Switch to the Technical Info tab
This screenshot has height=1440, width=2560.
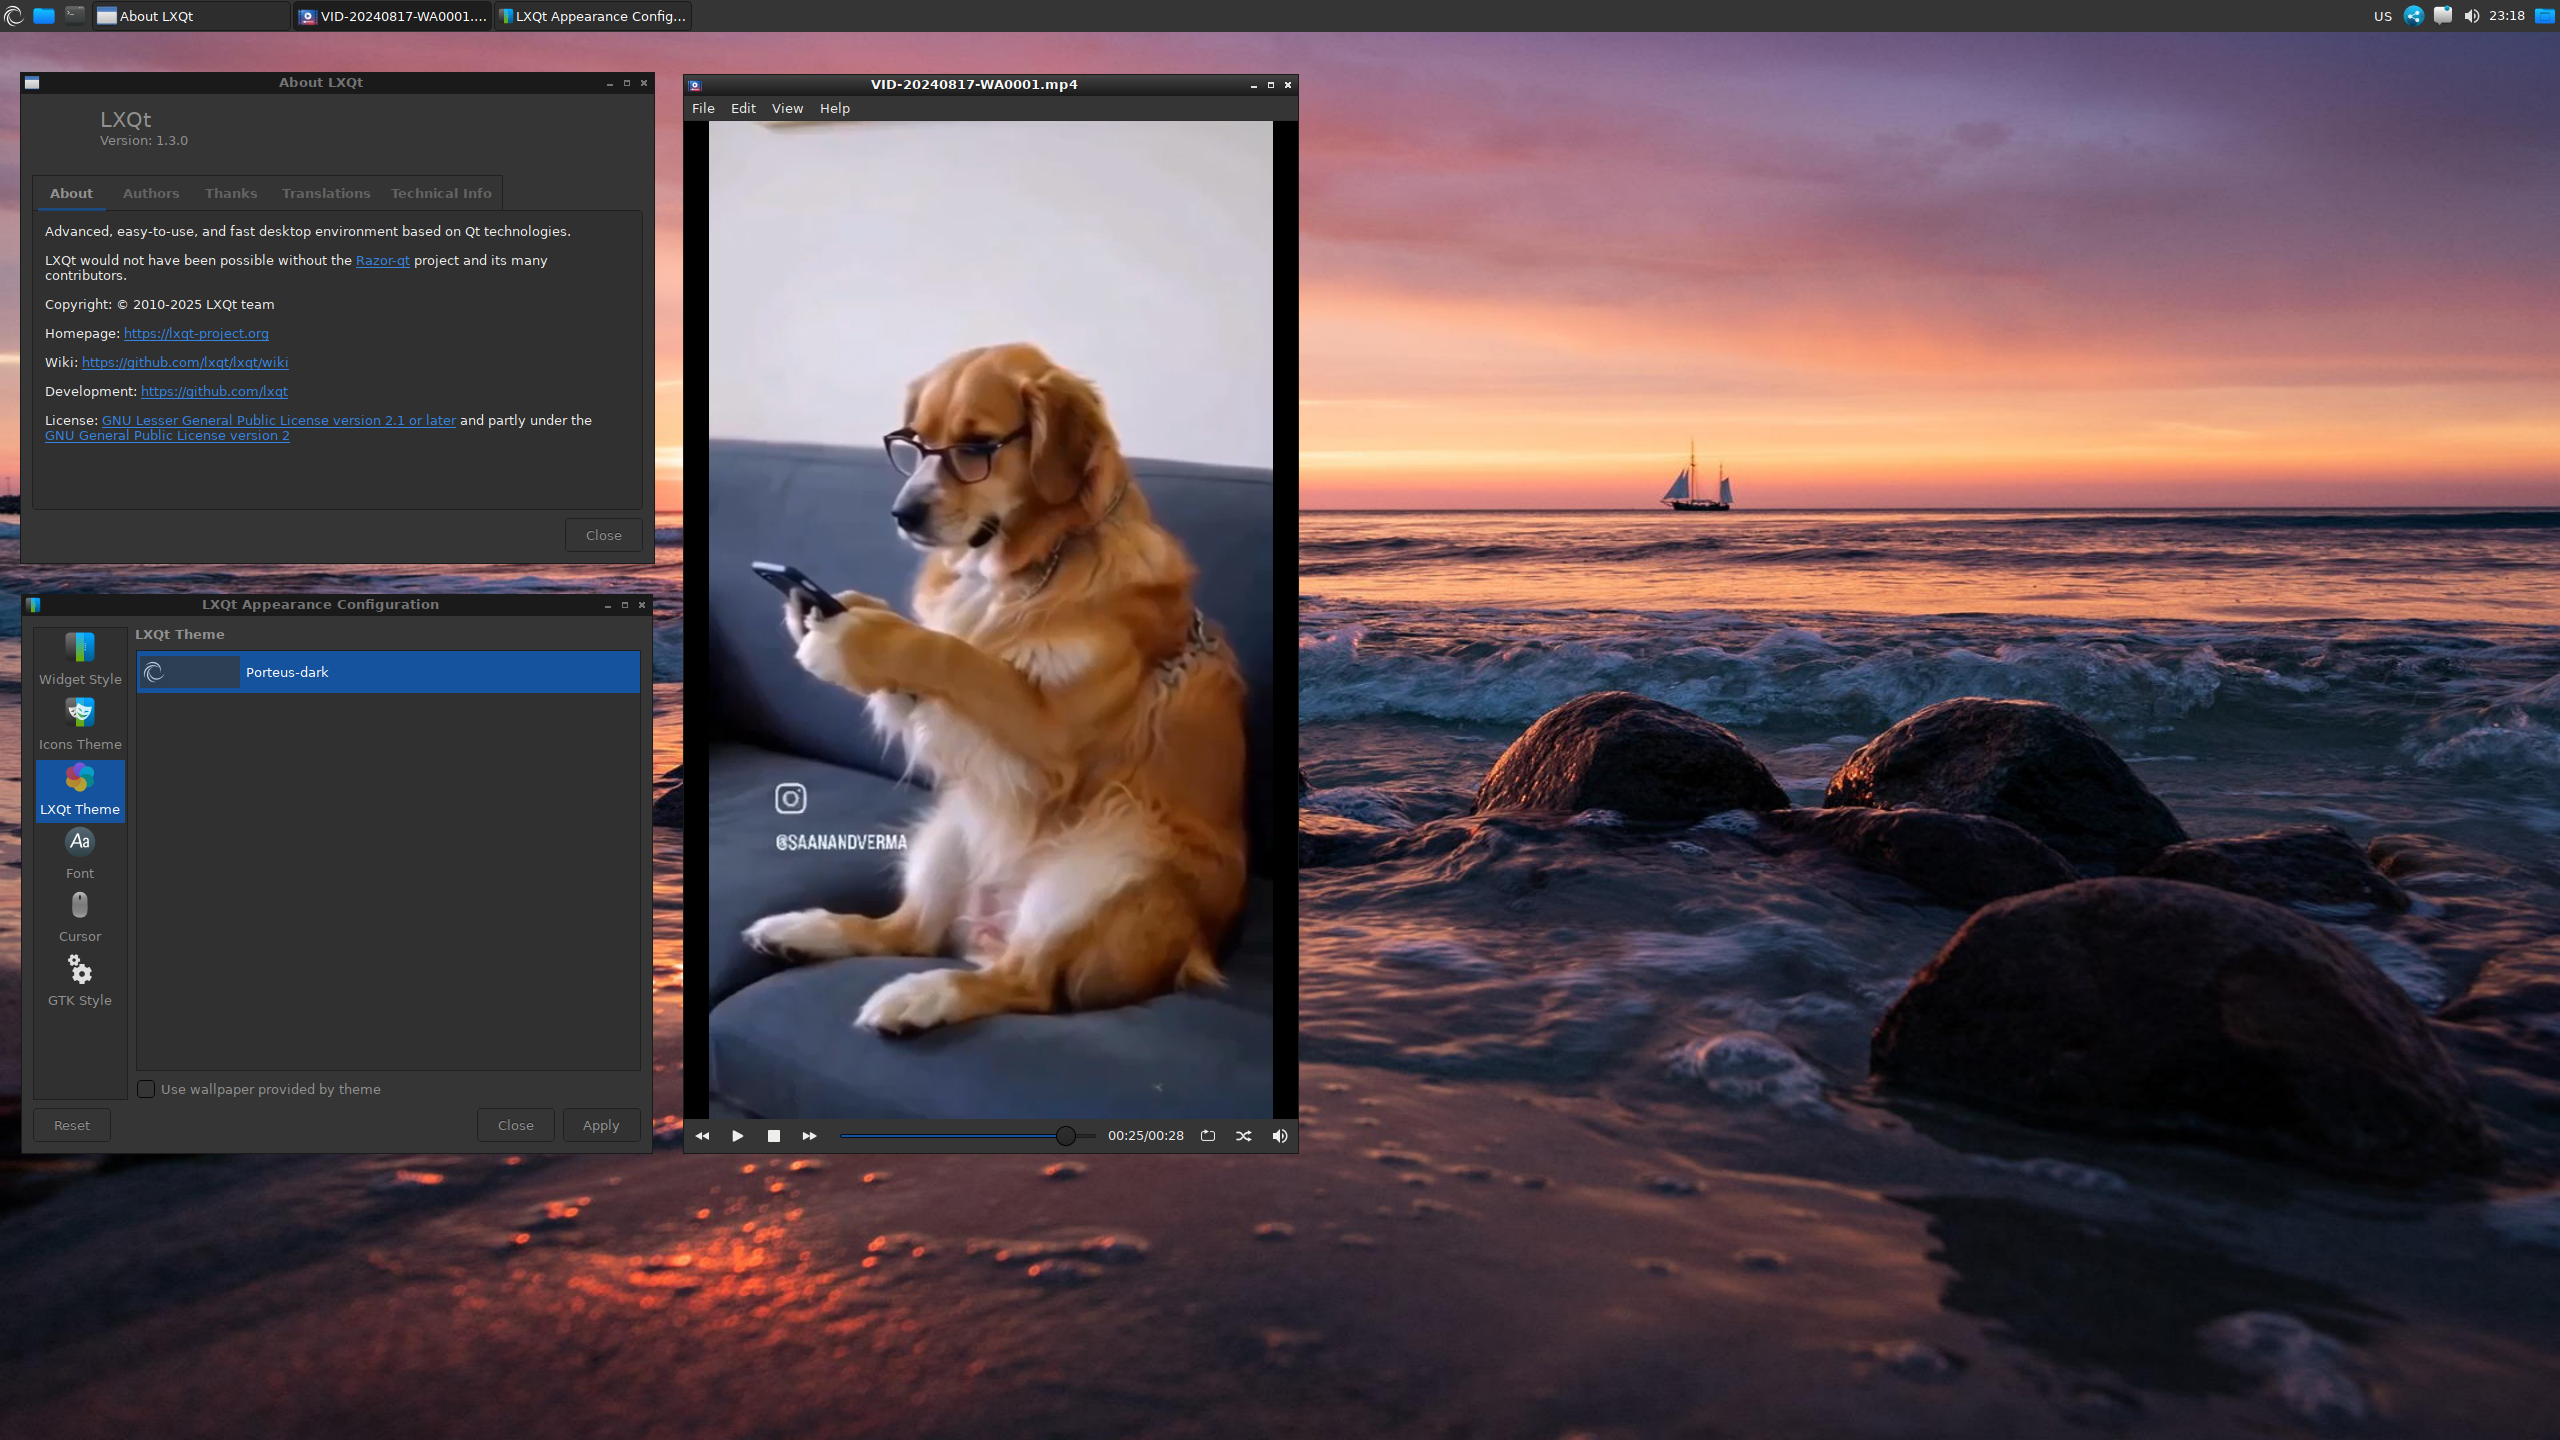[441, 193]
